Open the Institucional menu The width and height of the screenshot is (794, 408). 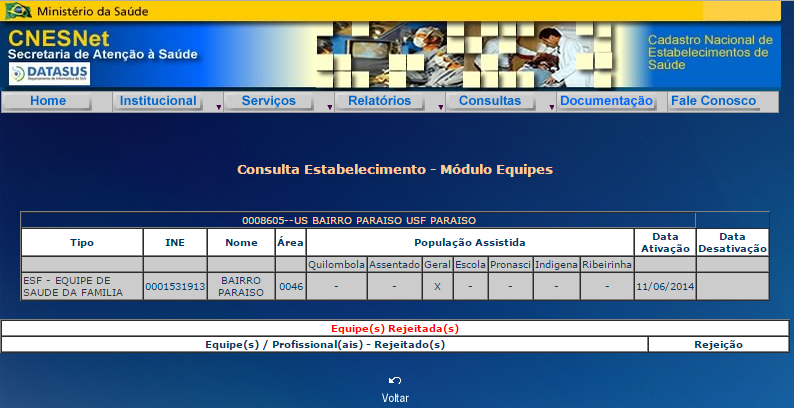pos(157,101)
